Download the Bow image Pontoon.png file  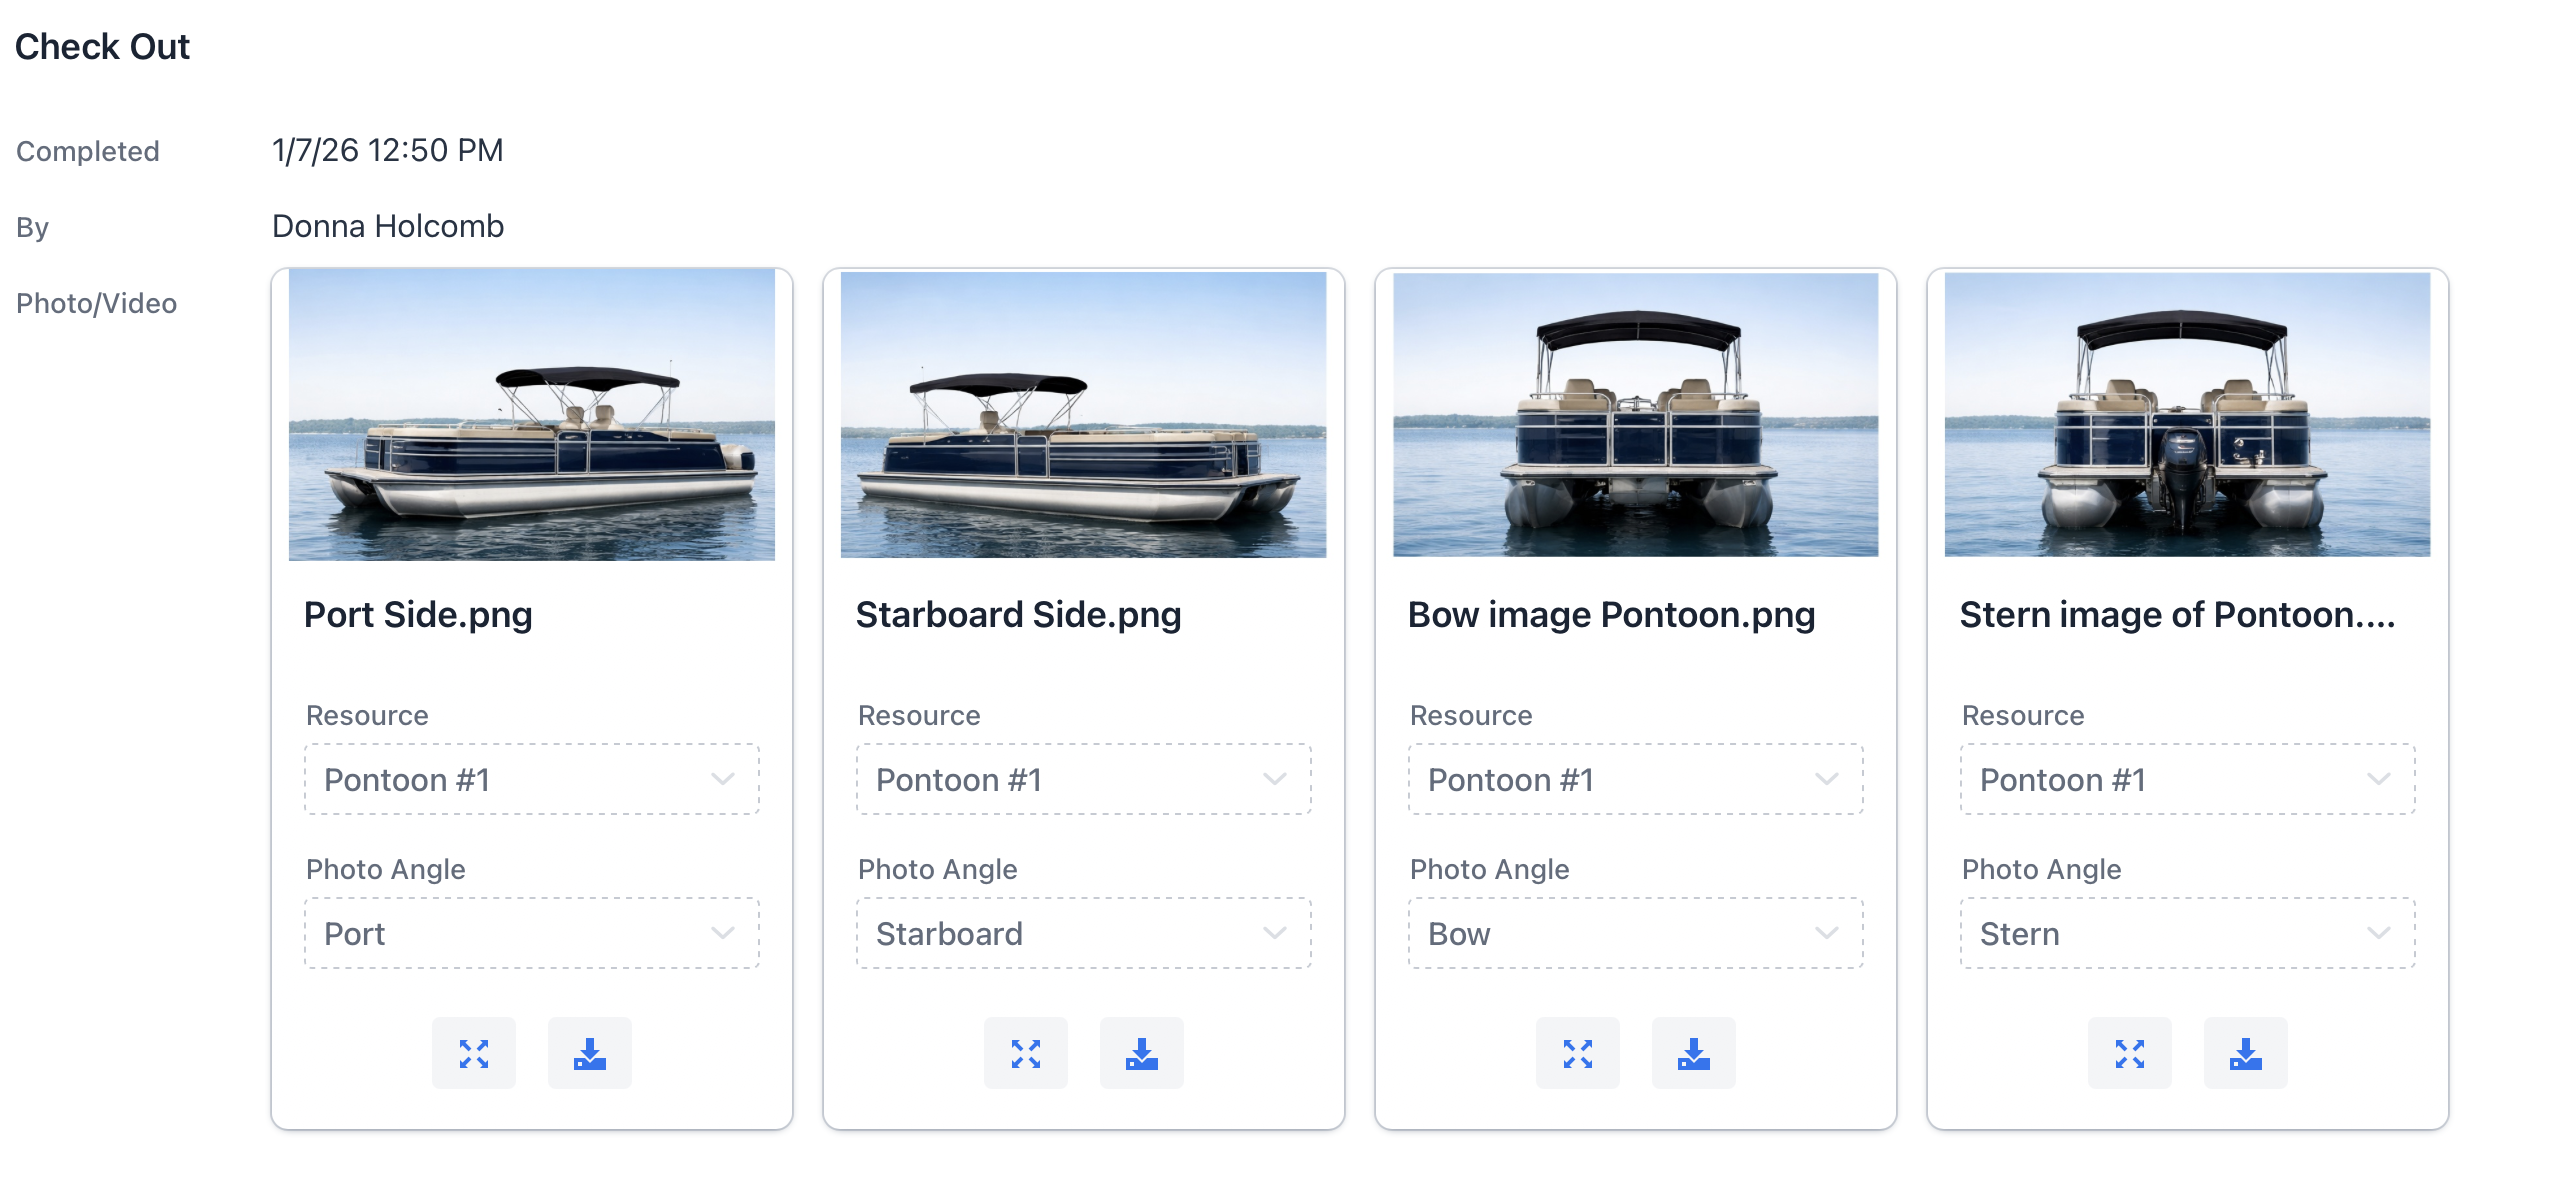1693,1052
